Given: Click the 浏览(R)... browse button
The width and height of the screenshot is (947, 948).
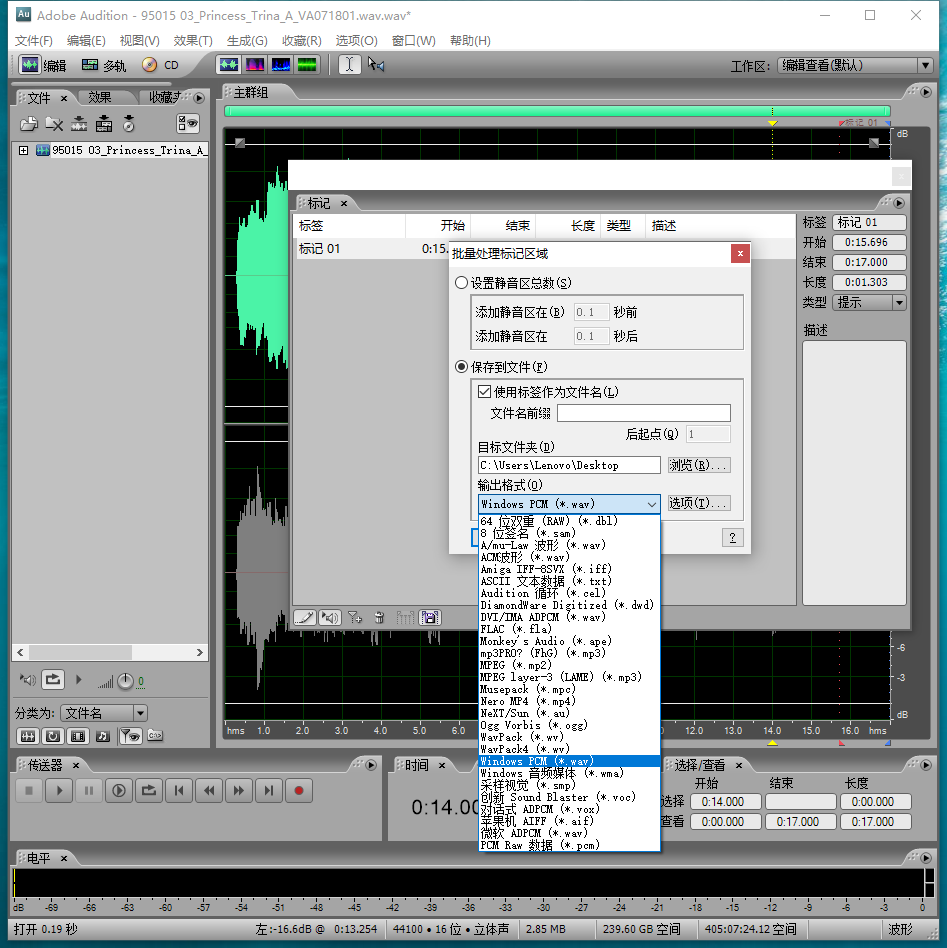Looking at the screenshot, I should coord(698,465).
